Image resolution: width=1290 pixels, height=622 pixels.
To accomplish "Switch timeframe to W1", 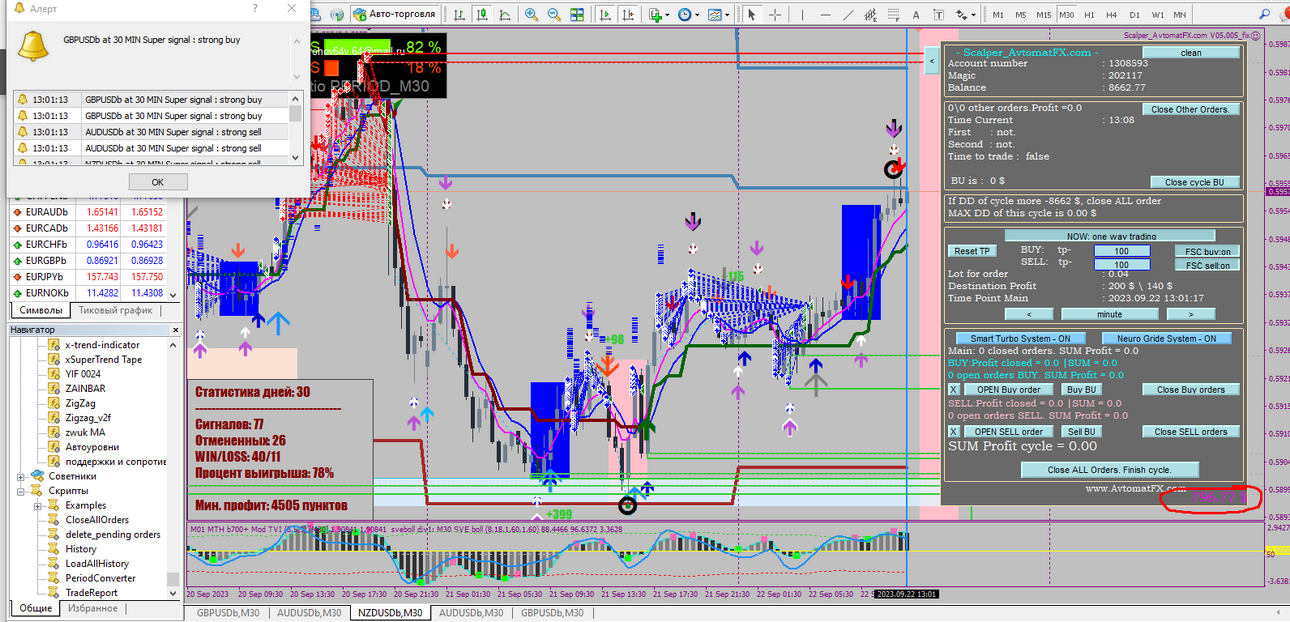I will tap(1157, 15).
